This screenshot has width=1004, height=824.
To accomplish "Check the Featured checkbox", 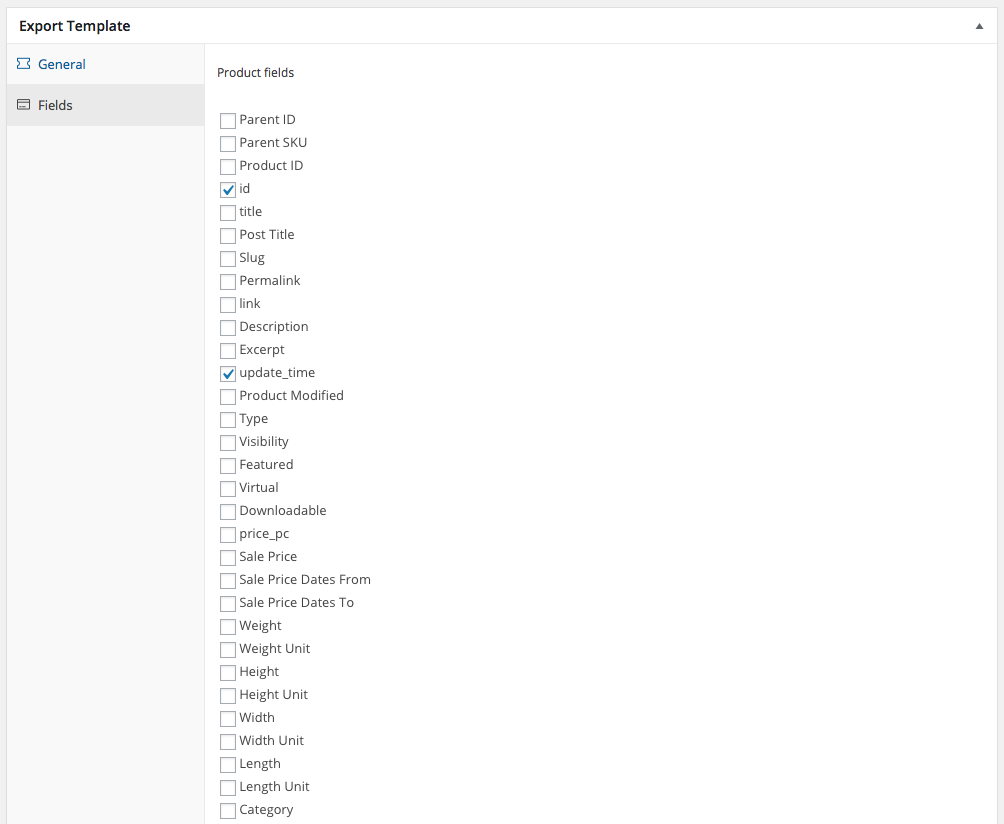I will 228,466.
